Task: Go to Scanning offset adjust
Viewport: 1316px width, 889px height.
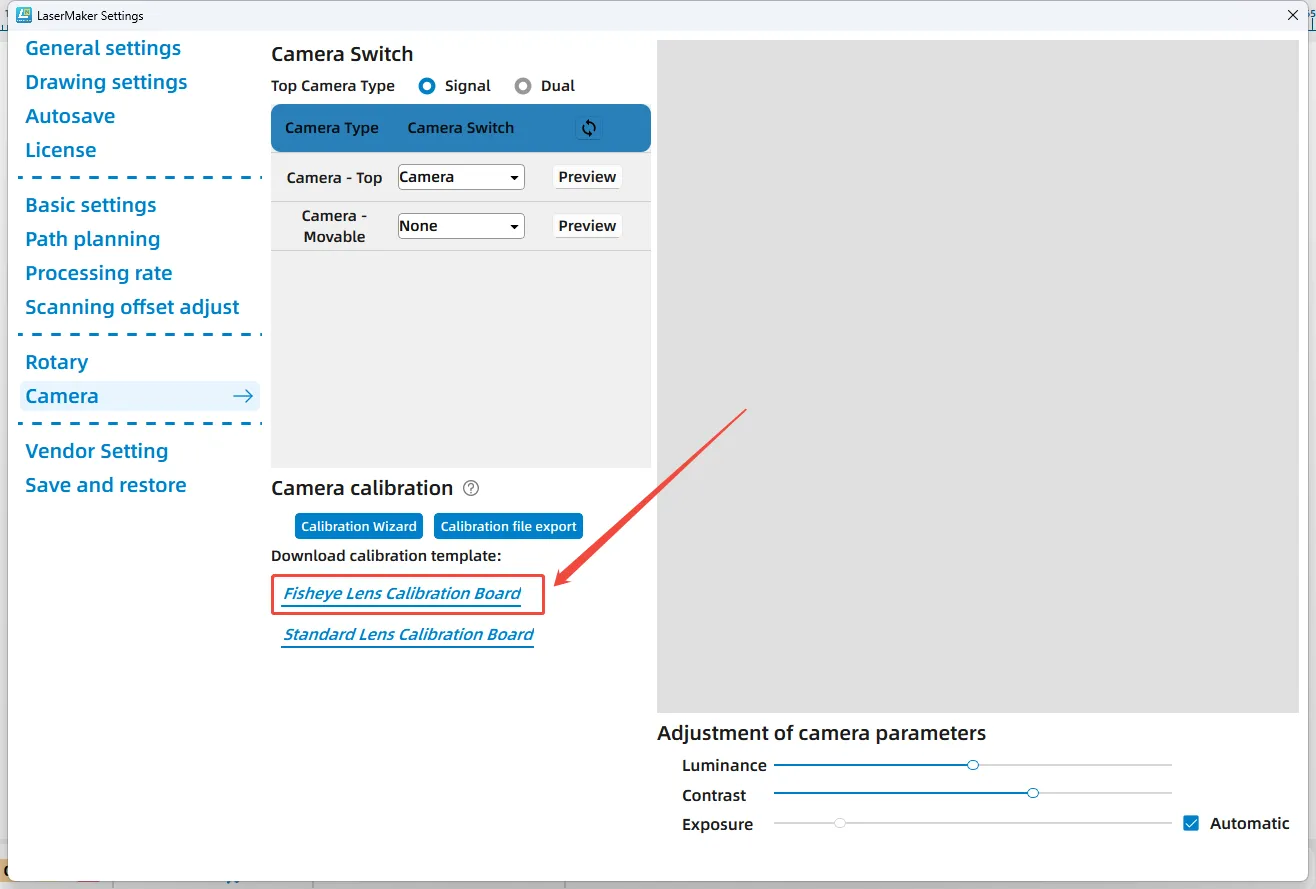Action: coord(132,307)
